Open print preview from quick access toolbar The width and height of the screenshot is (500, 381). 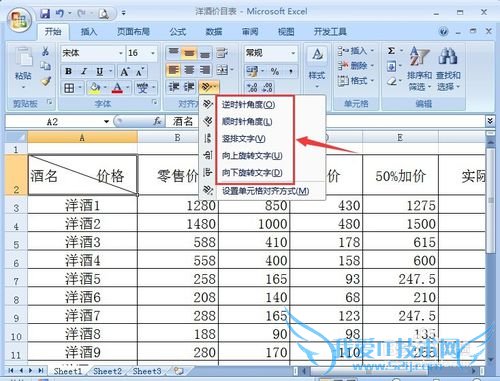(x=104, y=14)
